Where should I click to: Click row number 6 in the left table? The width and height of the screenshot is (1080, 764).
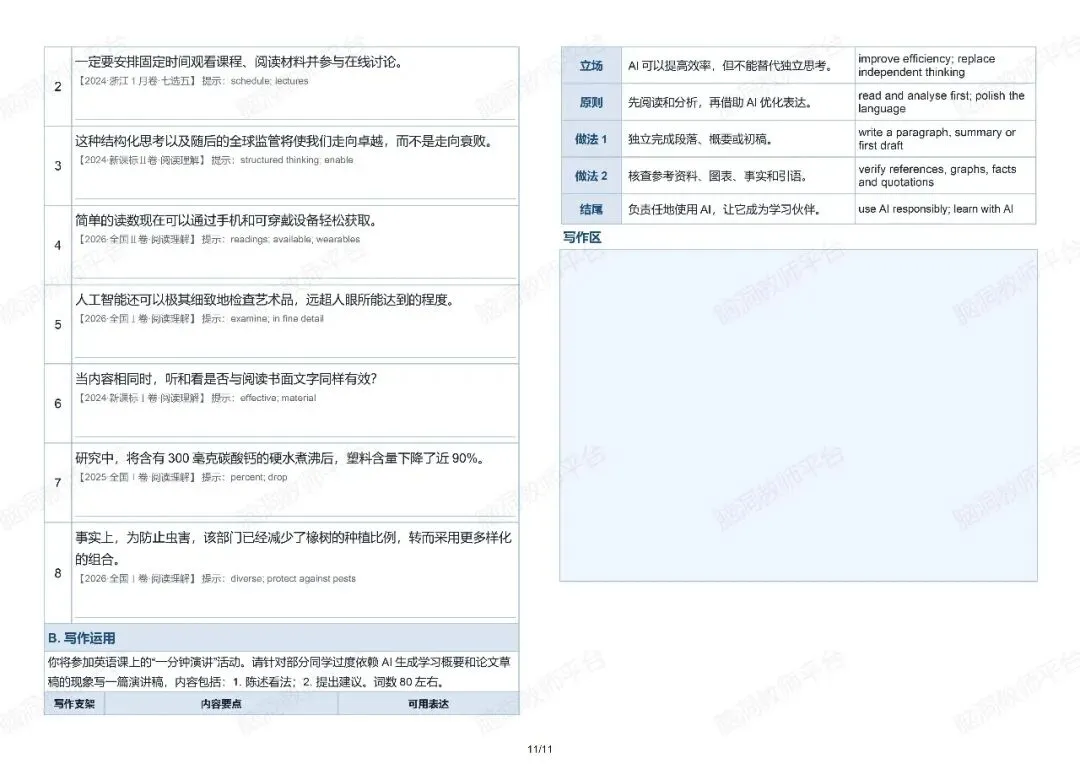pyautogui.click(x=58, y=404)
